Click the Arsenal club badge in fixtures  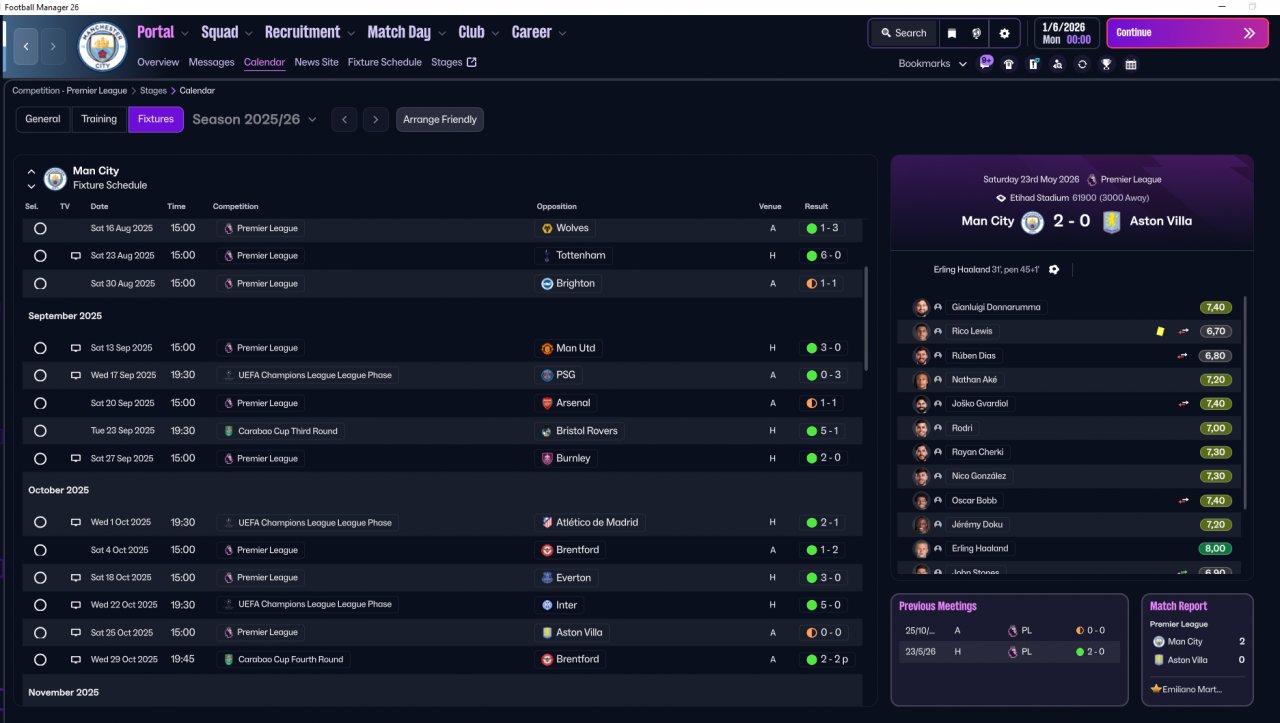point(547,403)
